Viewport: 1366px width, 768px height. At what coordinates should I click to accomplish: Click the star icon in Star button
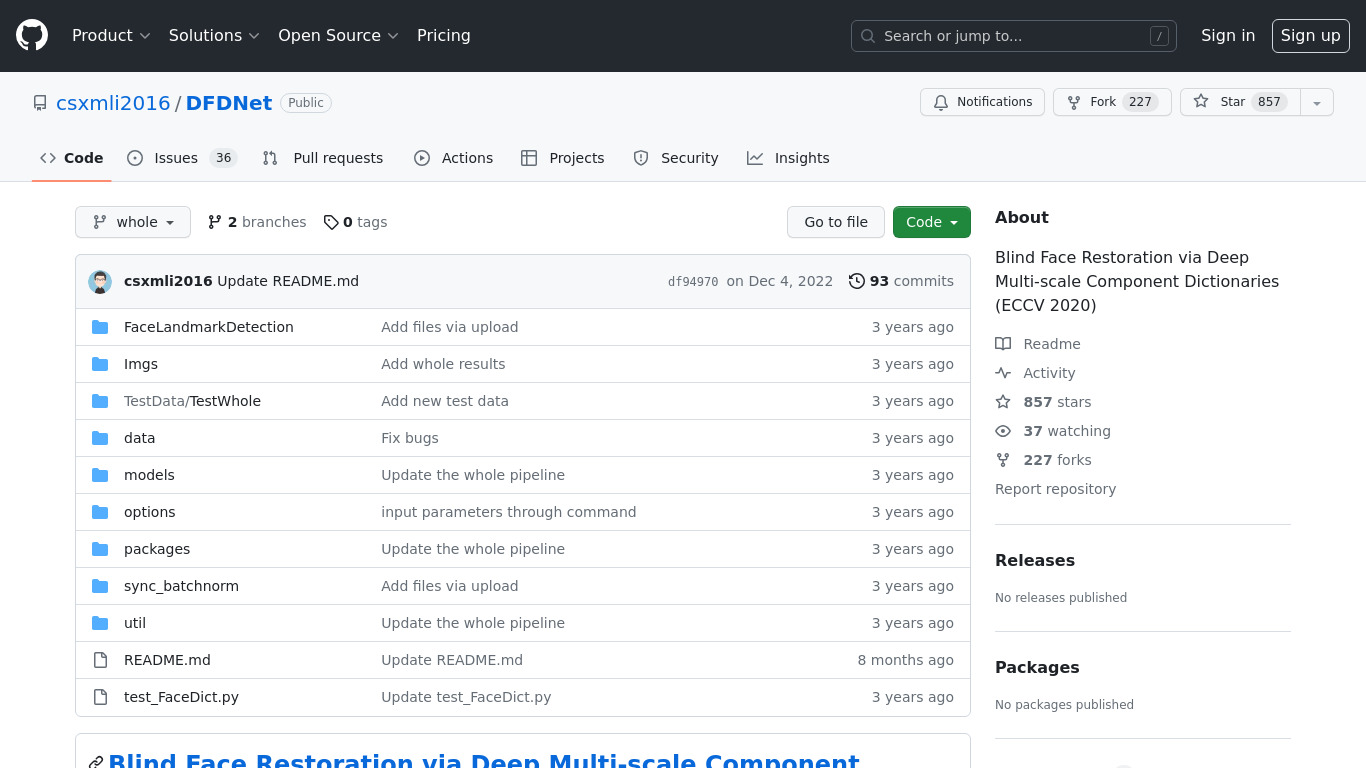pos(1201,102)
